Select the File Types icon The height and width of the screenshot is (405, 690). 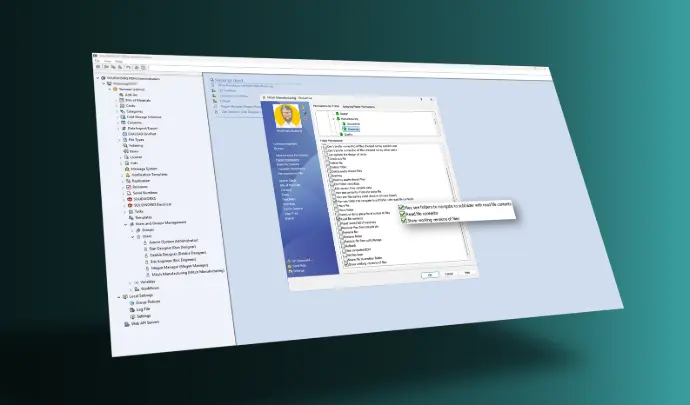point(125,140)
